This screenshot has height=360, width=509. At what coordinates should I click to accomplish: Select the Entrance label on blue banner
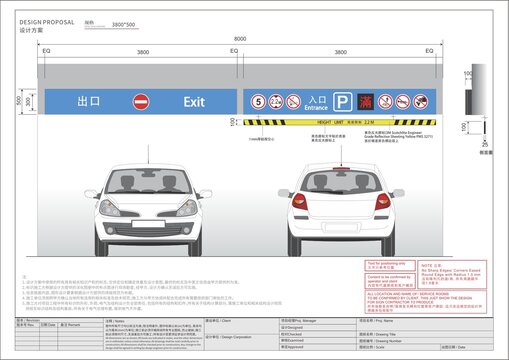316,108
